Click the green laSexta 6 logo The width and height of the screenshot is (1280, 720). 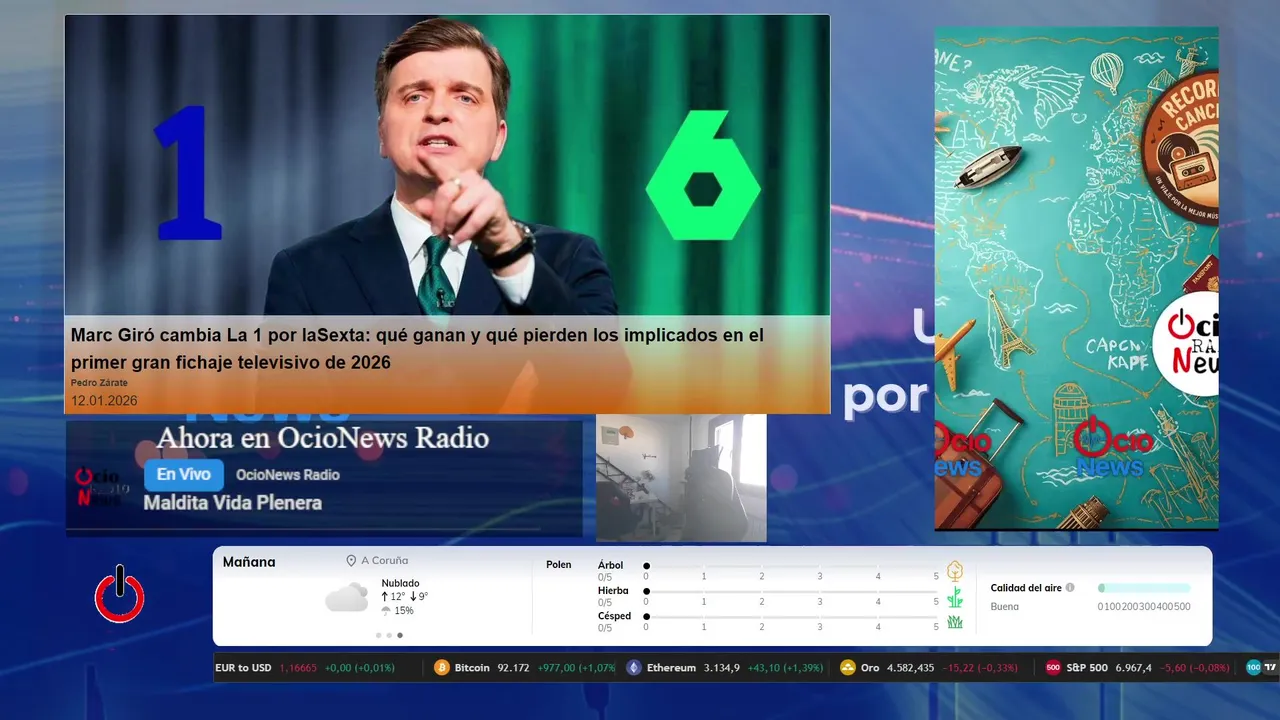pyautogui.click(x=703, y=175)
